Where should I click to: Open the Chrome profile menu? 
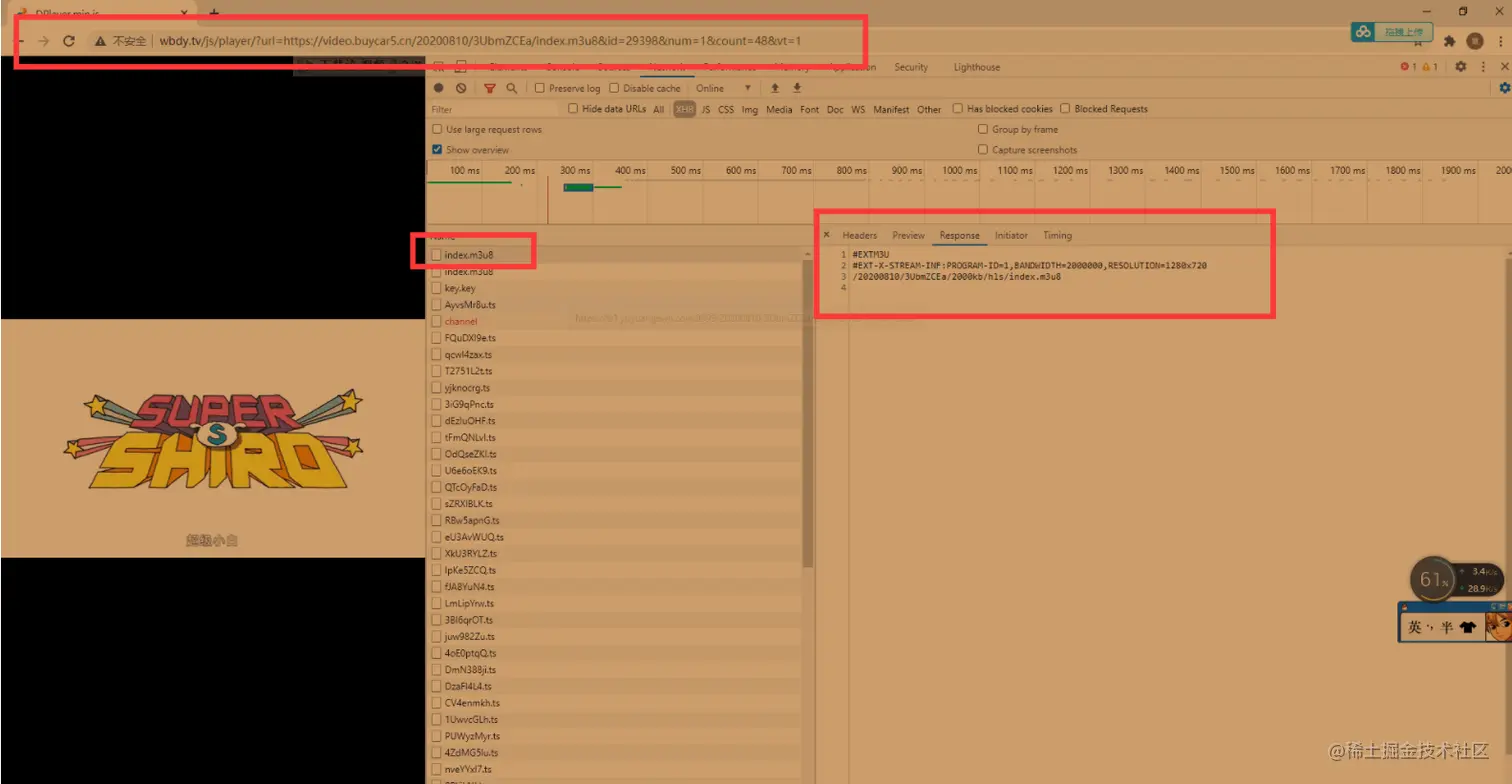[1477, 40]
